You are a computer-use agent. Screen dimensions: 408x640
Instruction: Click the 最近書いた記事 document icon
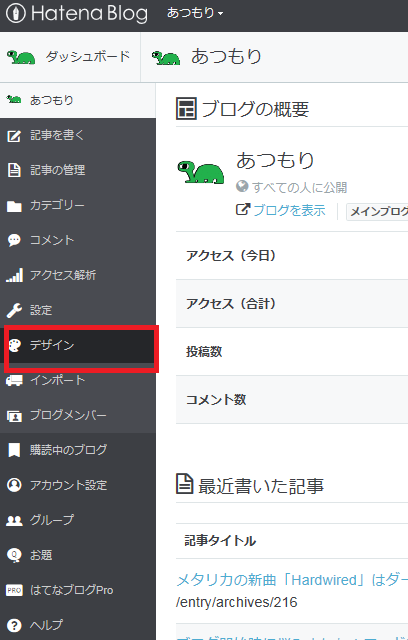(x=184, y=484)
